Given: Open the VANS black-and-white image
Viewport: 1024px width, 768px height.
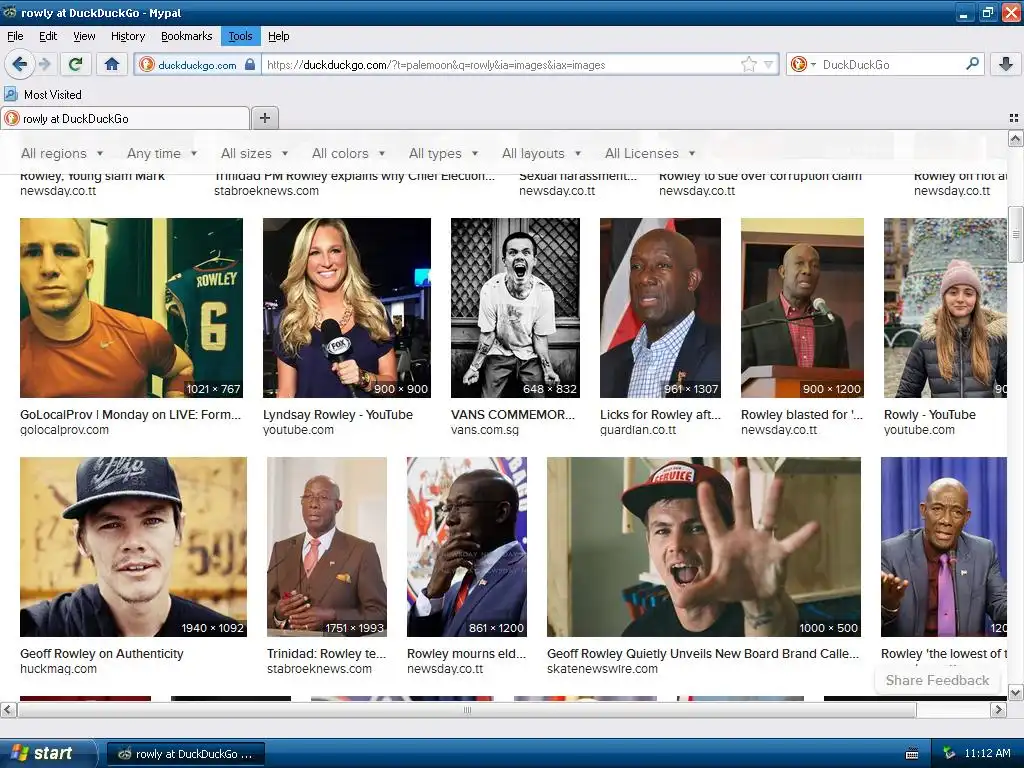Looking at the screenshot, I should [515, 308].
